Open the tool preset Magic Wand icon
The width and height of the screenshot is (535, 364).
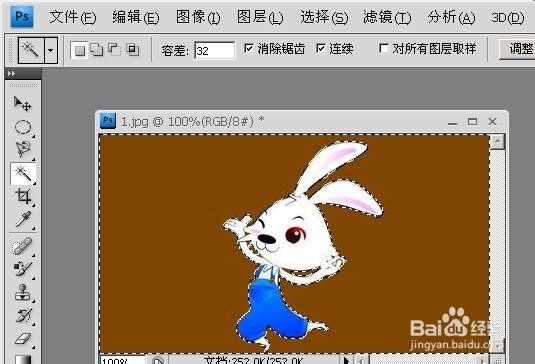[x=31, y=50]
